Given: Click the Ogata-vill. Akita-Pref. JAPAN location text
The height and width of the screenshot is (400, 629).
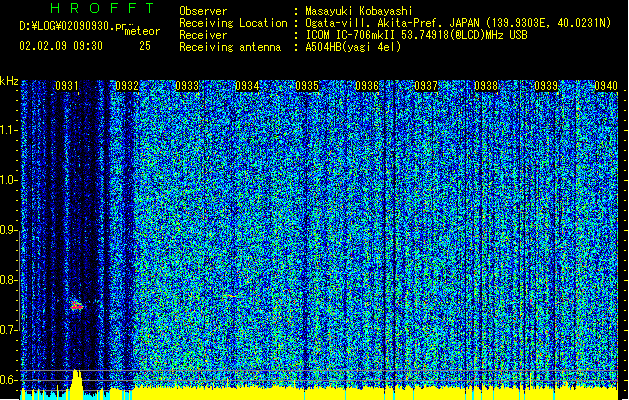Looking at the screenshot, I should pos(458,23).
